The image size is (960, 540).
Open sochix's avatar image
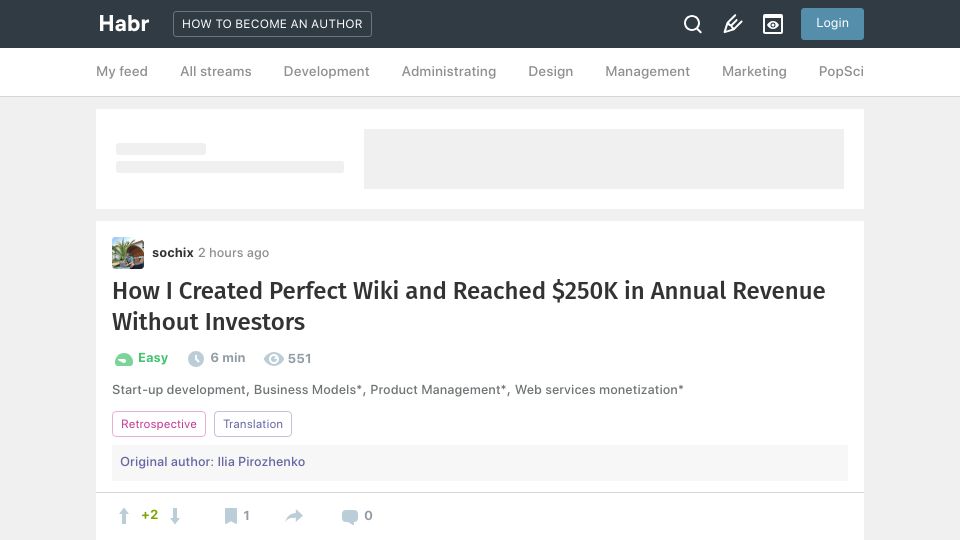click(128, 253)
